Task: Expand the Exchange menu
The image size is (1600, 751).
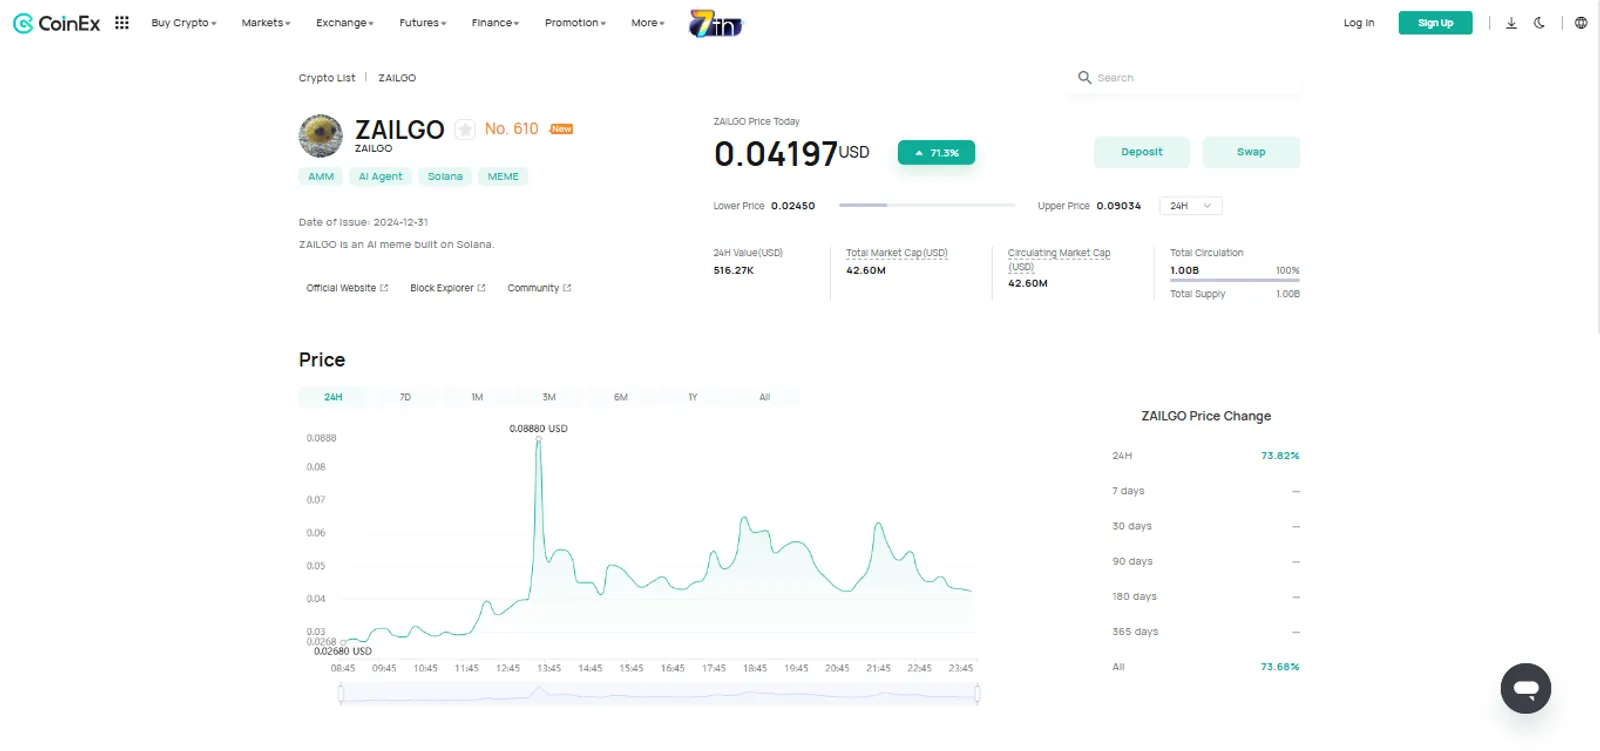Action: [345, 23]
